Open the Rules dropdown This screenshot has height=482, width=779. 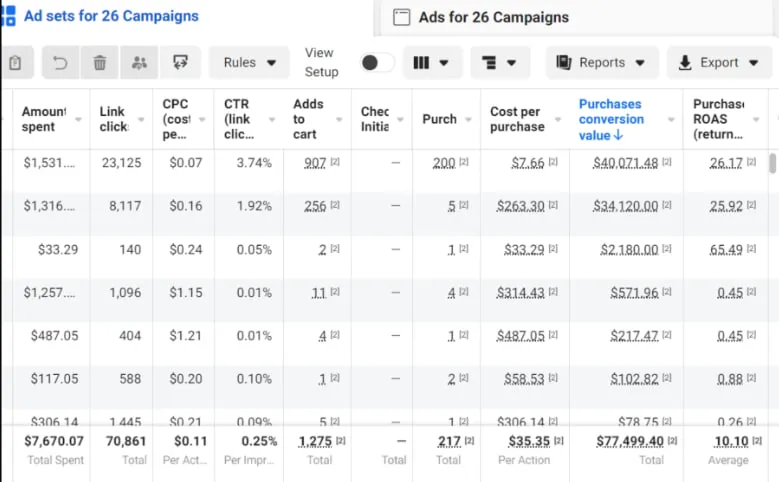[x=249, y=63]
